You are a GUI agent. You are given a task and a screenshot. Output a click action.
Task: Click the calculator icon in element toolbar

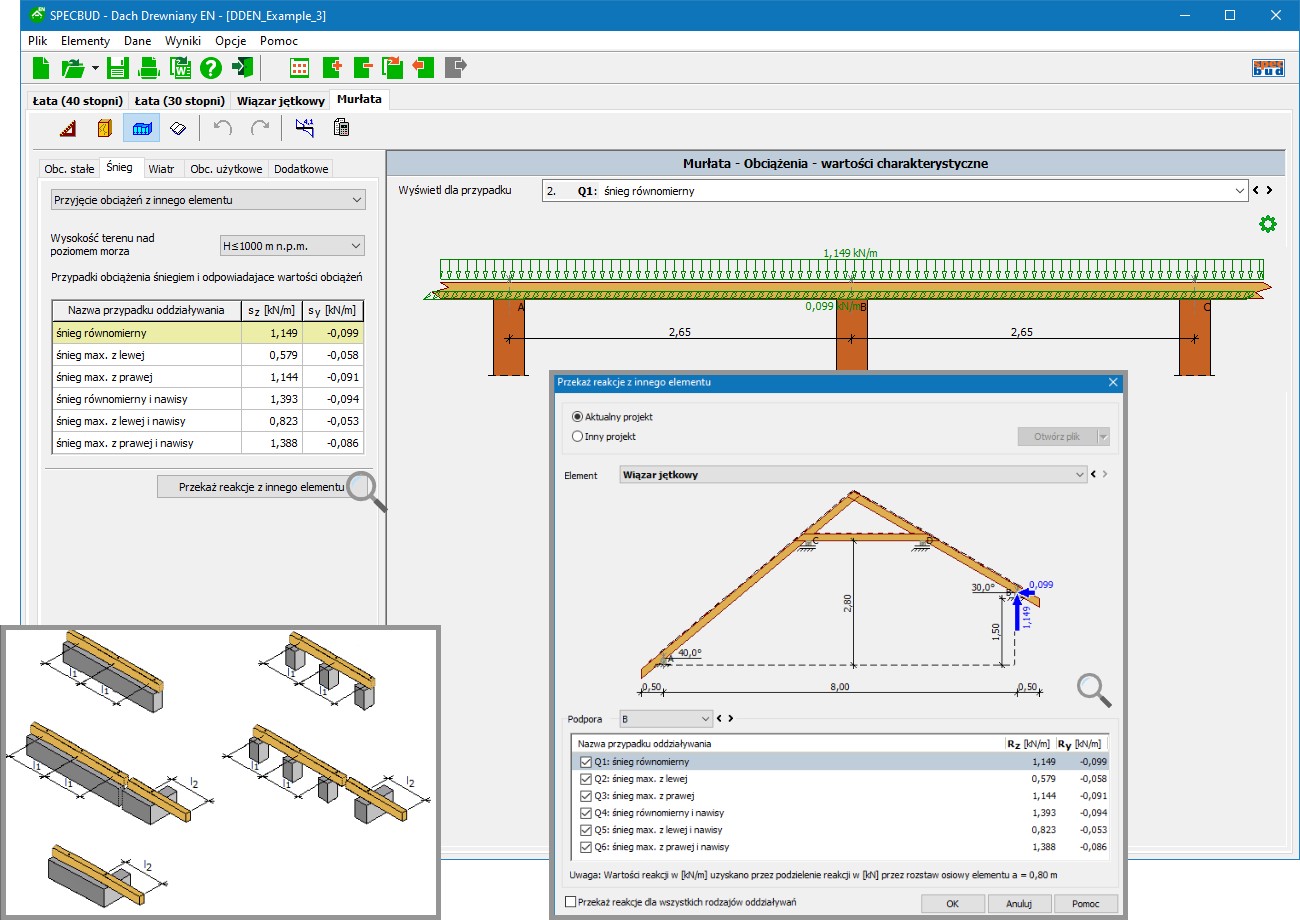tap(341, 128)
